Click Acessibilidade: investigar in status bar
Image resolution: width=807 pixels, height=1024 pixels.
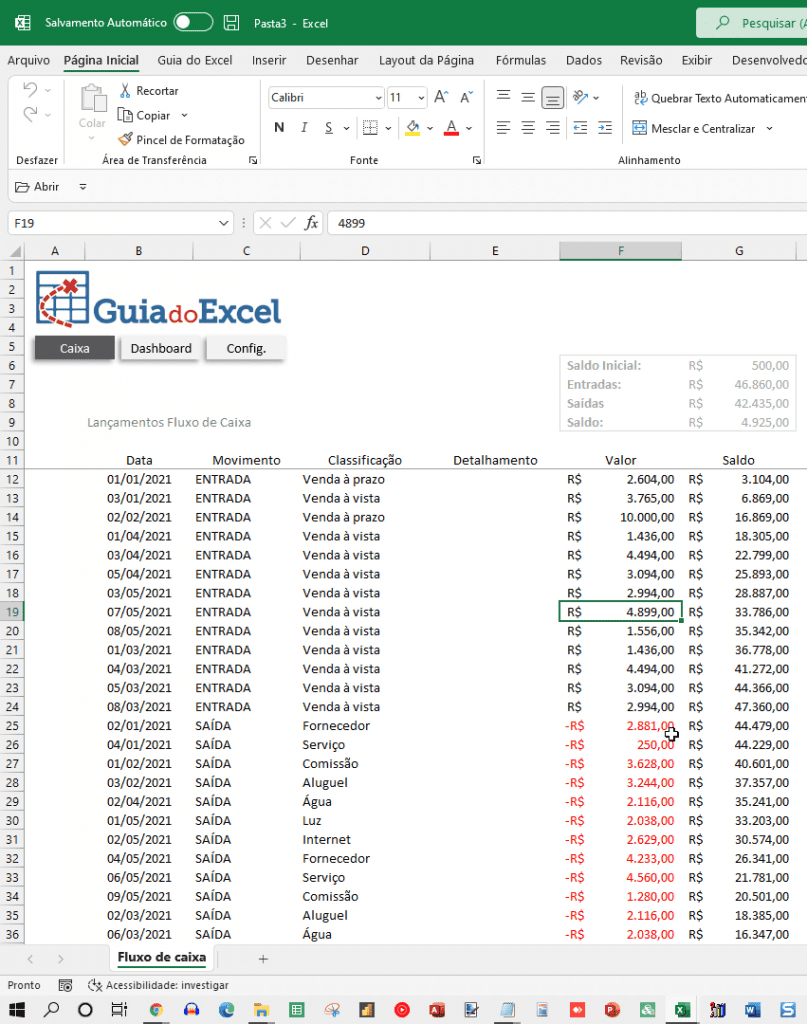coord(158,985)
